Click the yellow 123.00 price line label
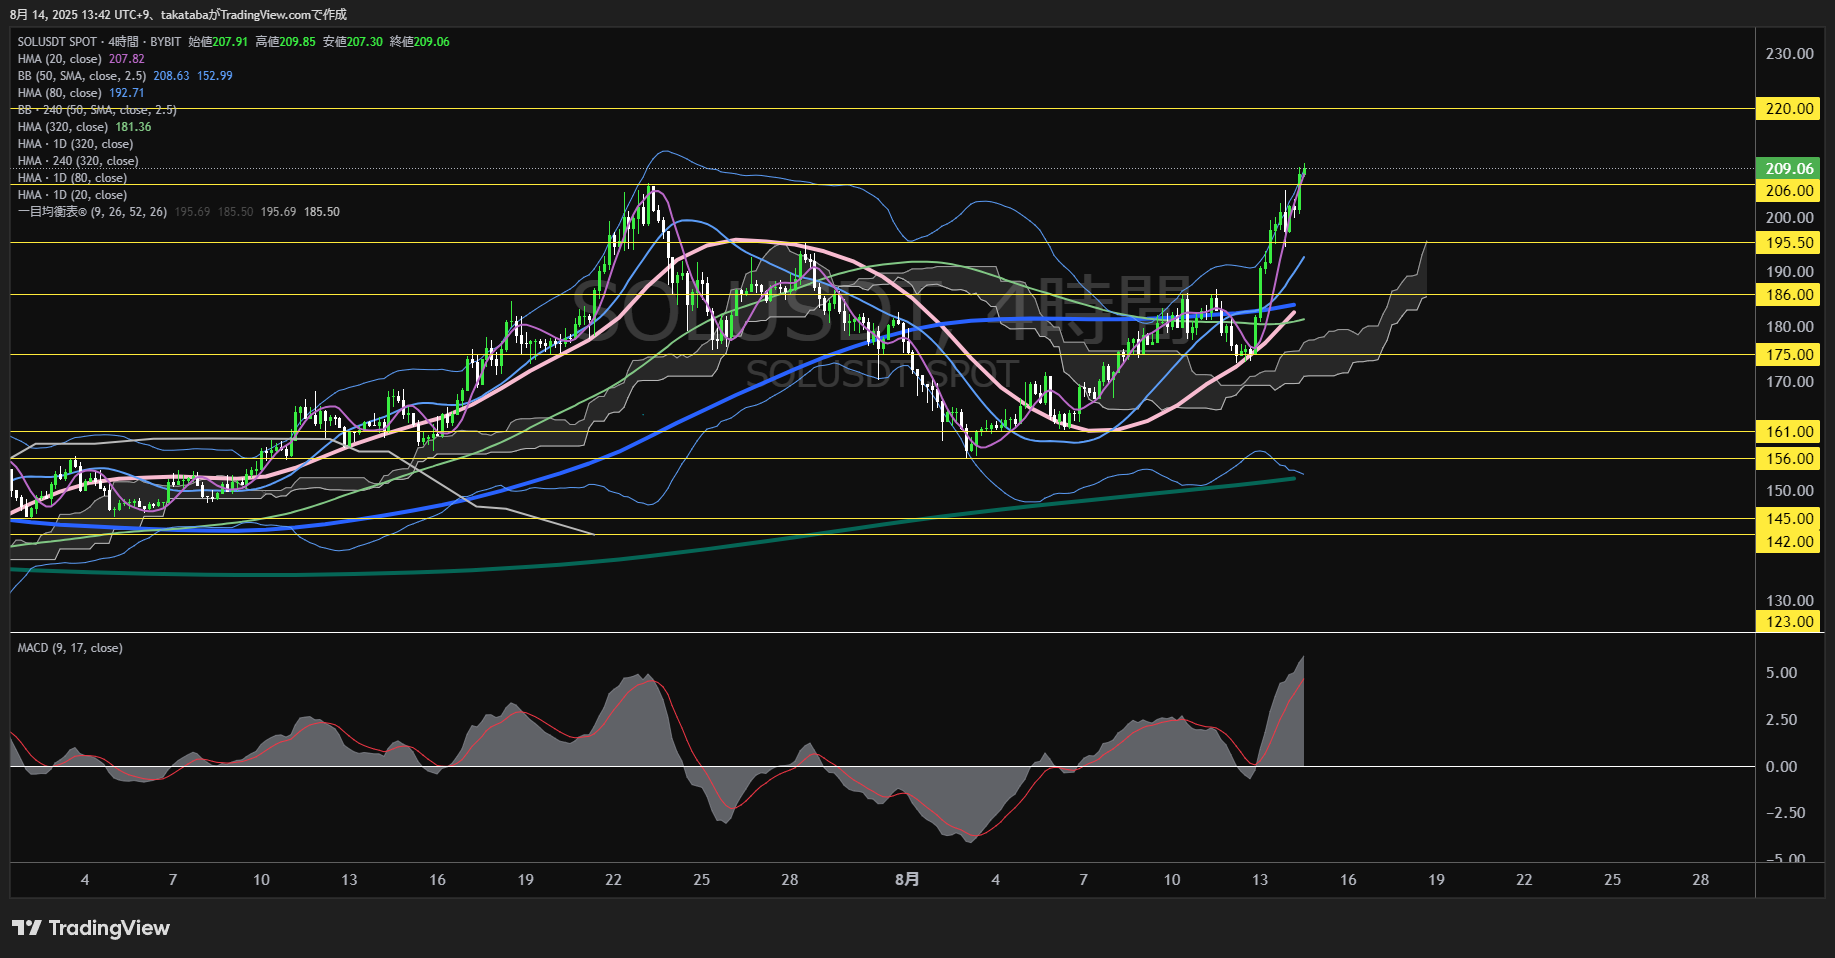The width and height of the screenshot is (1835, 958). coord(1789,621)
